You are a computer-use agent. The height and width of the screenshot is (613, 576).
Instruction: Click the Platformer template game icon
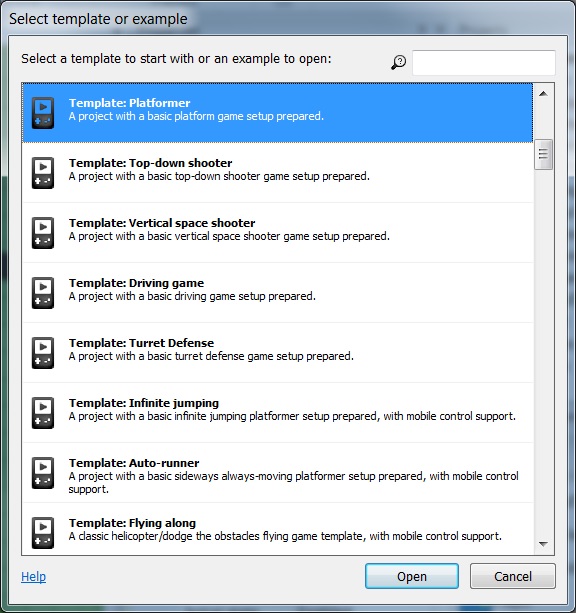(x=43, y=113)
